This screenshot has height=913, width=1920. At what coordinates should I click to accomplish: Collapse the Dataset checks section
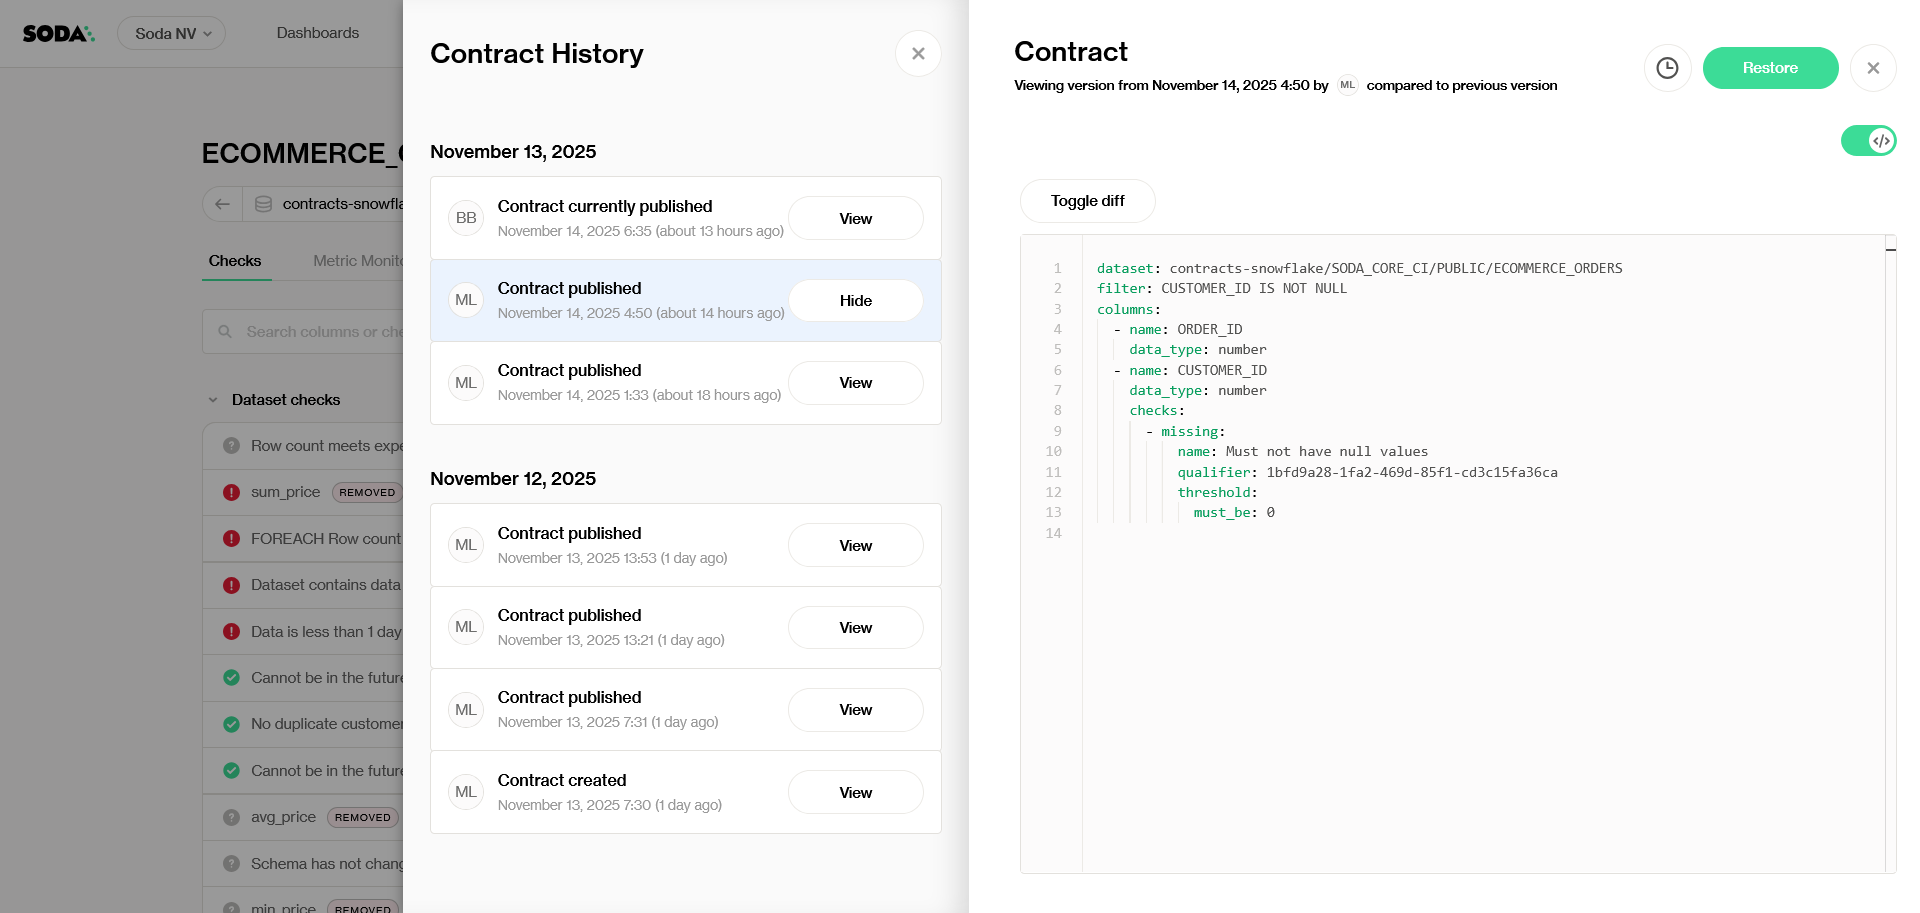tap(213, 400)
